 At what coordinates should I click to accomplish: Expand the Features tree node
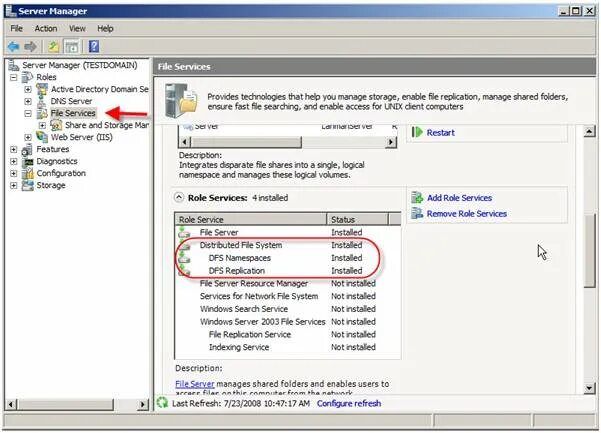tap(14, 149)
